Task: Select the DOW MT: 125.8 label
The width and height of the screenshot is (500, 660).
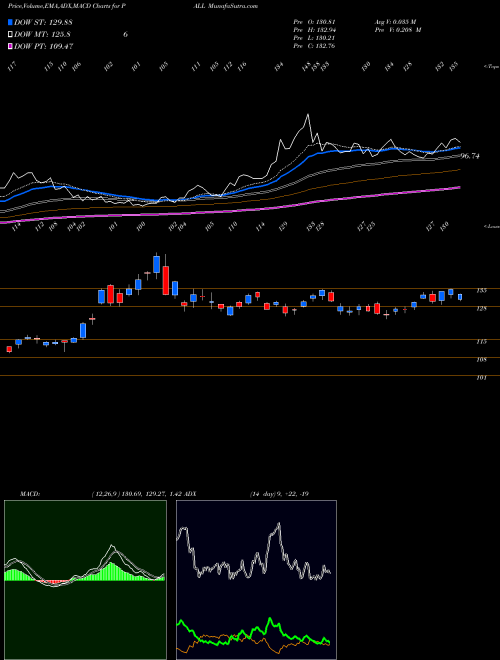Action: 42,35
